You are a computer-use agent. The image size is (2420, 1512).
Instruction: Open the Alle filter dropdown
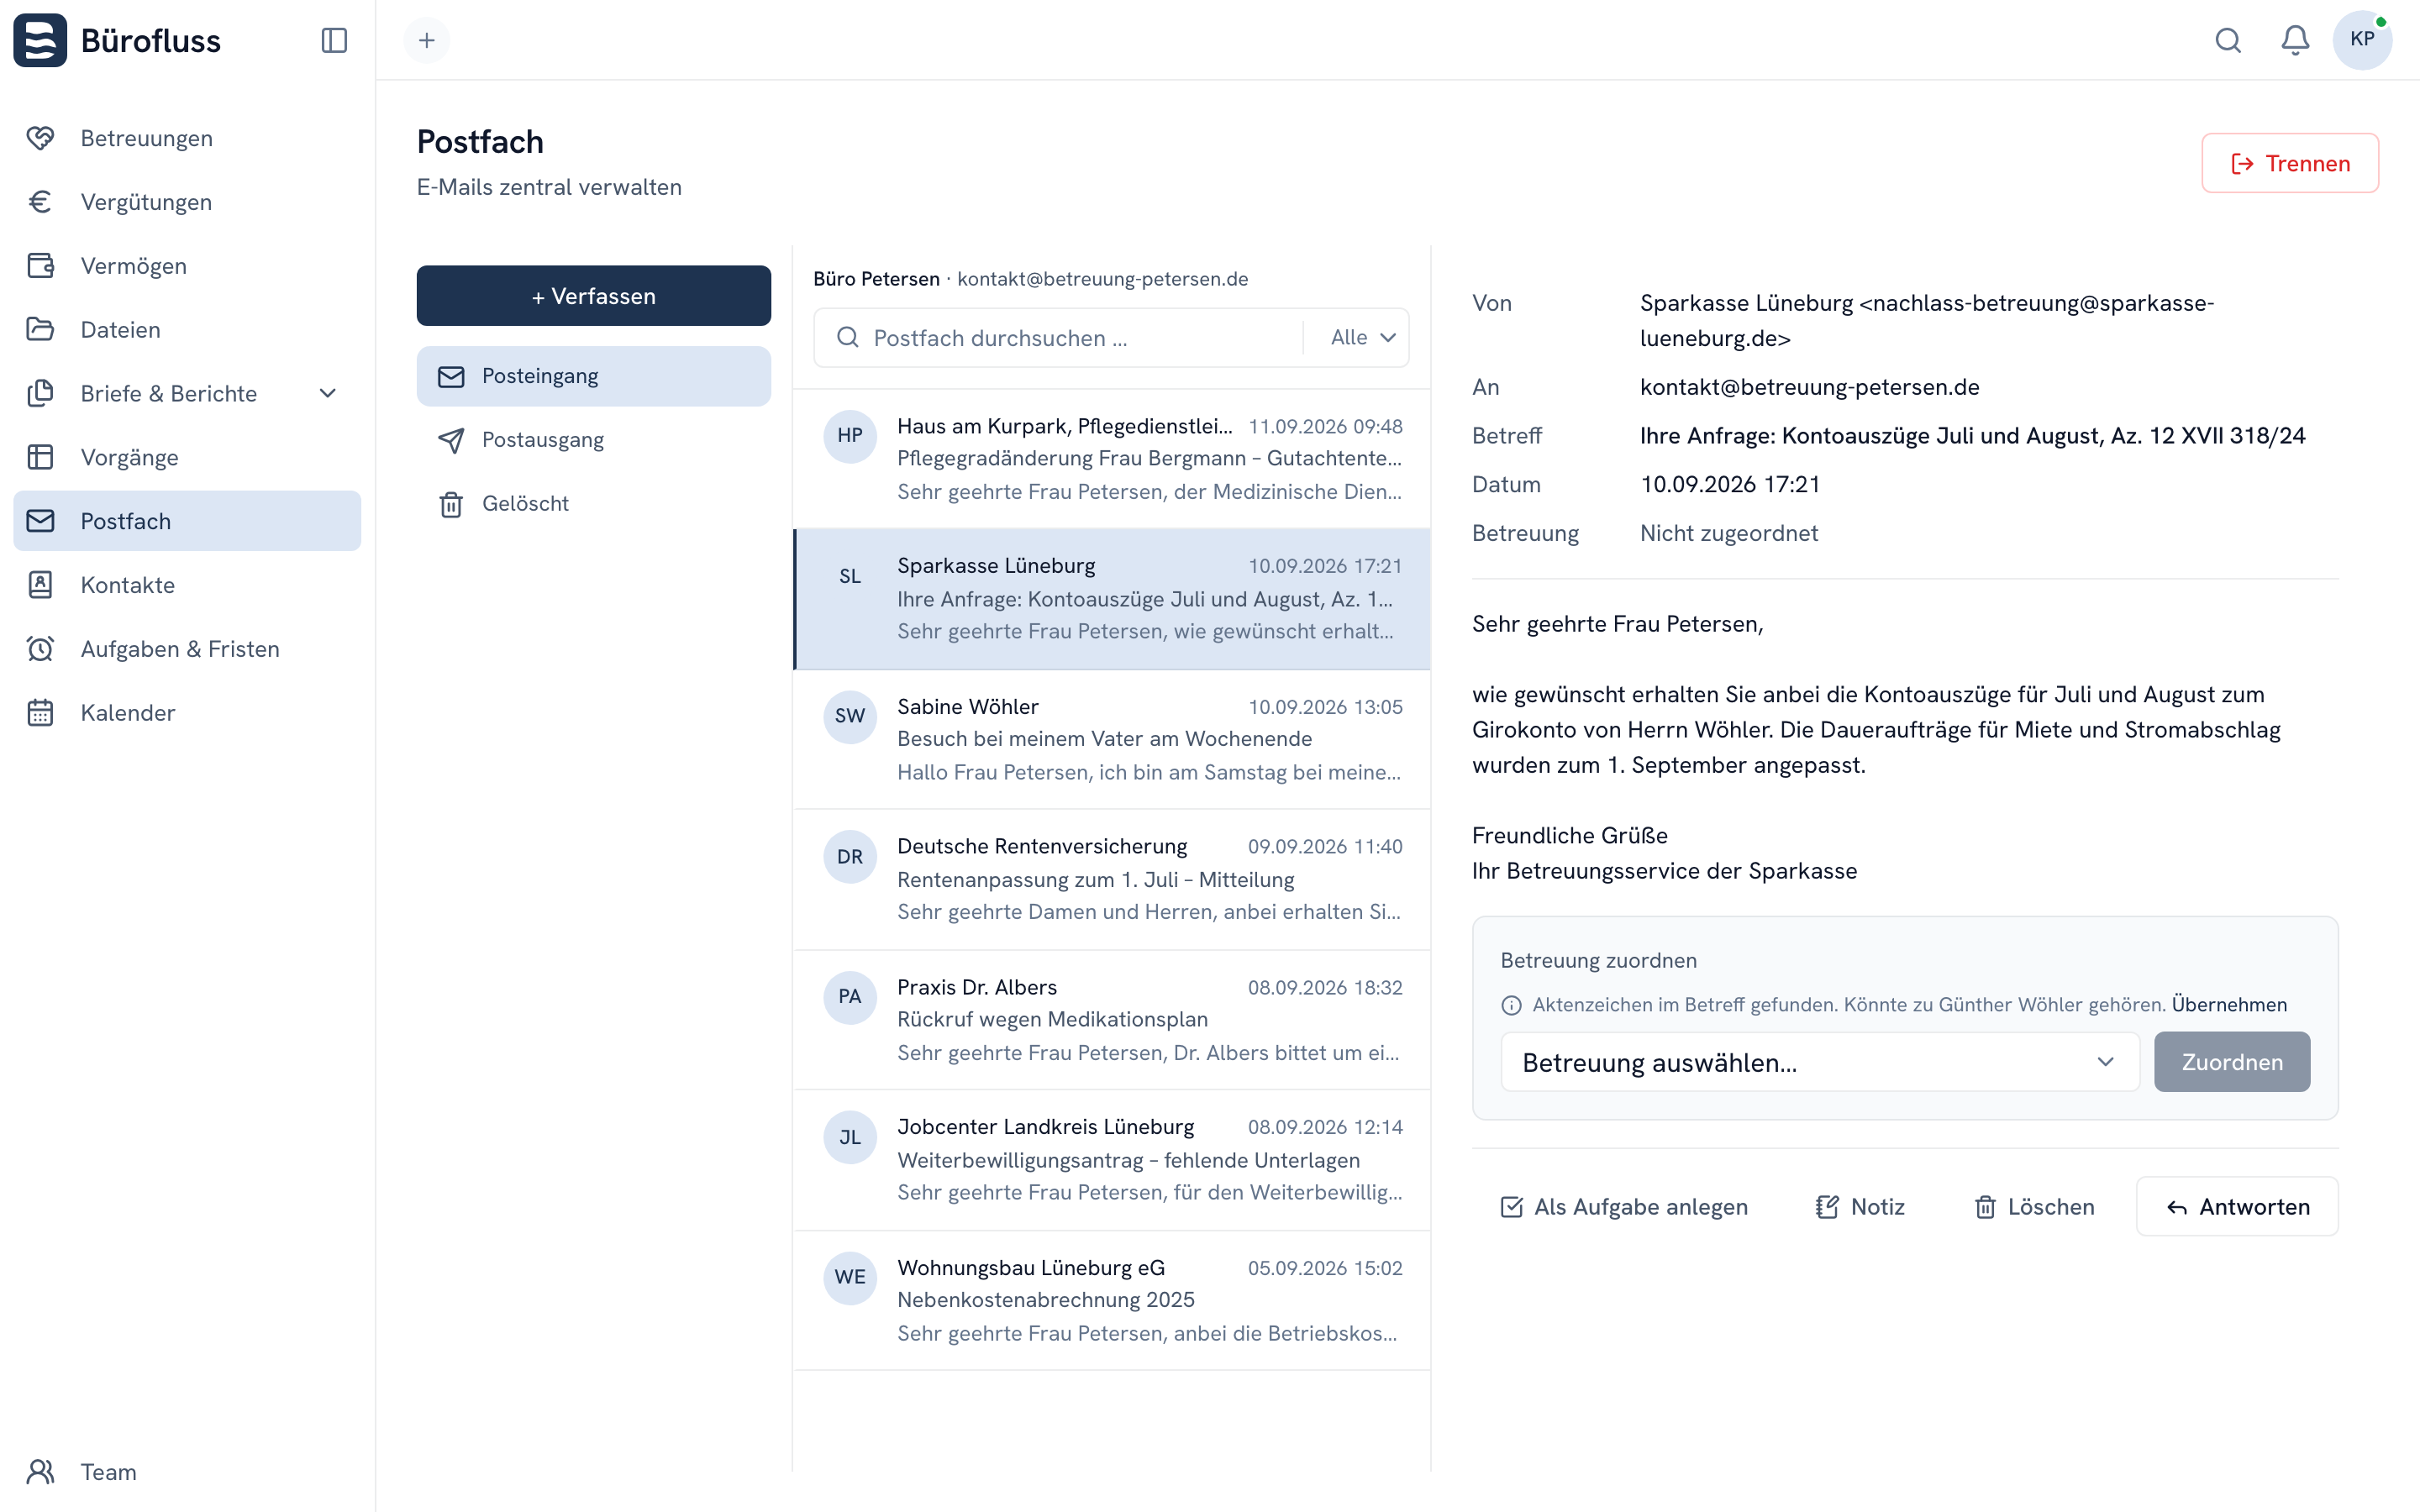(1362, 338)
